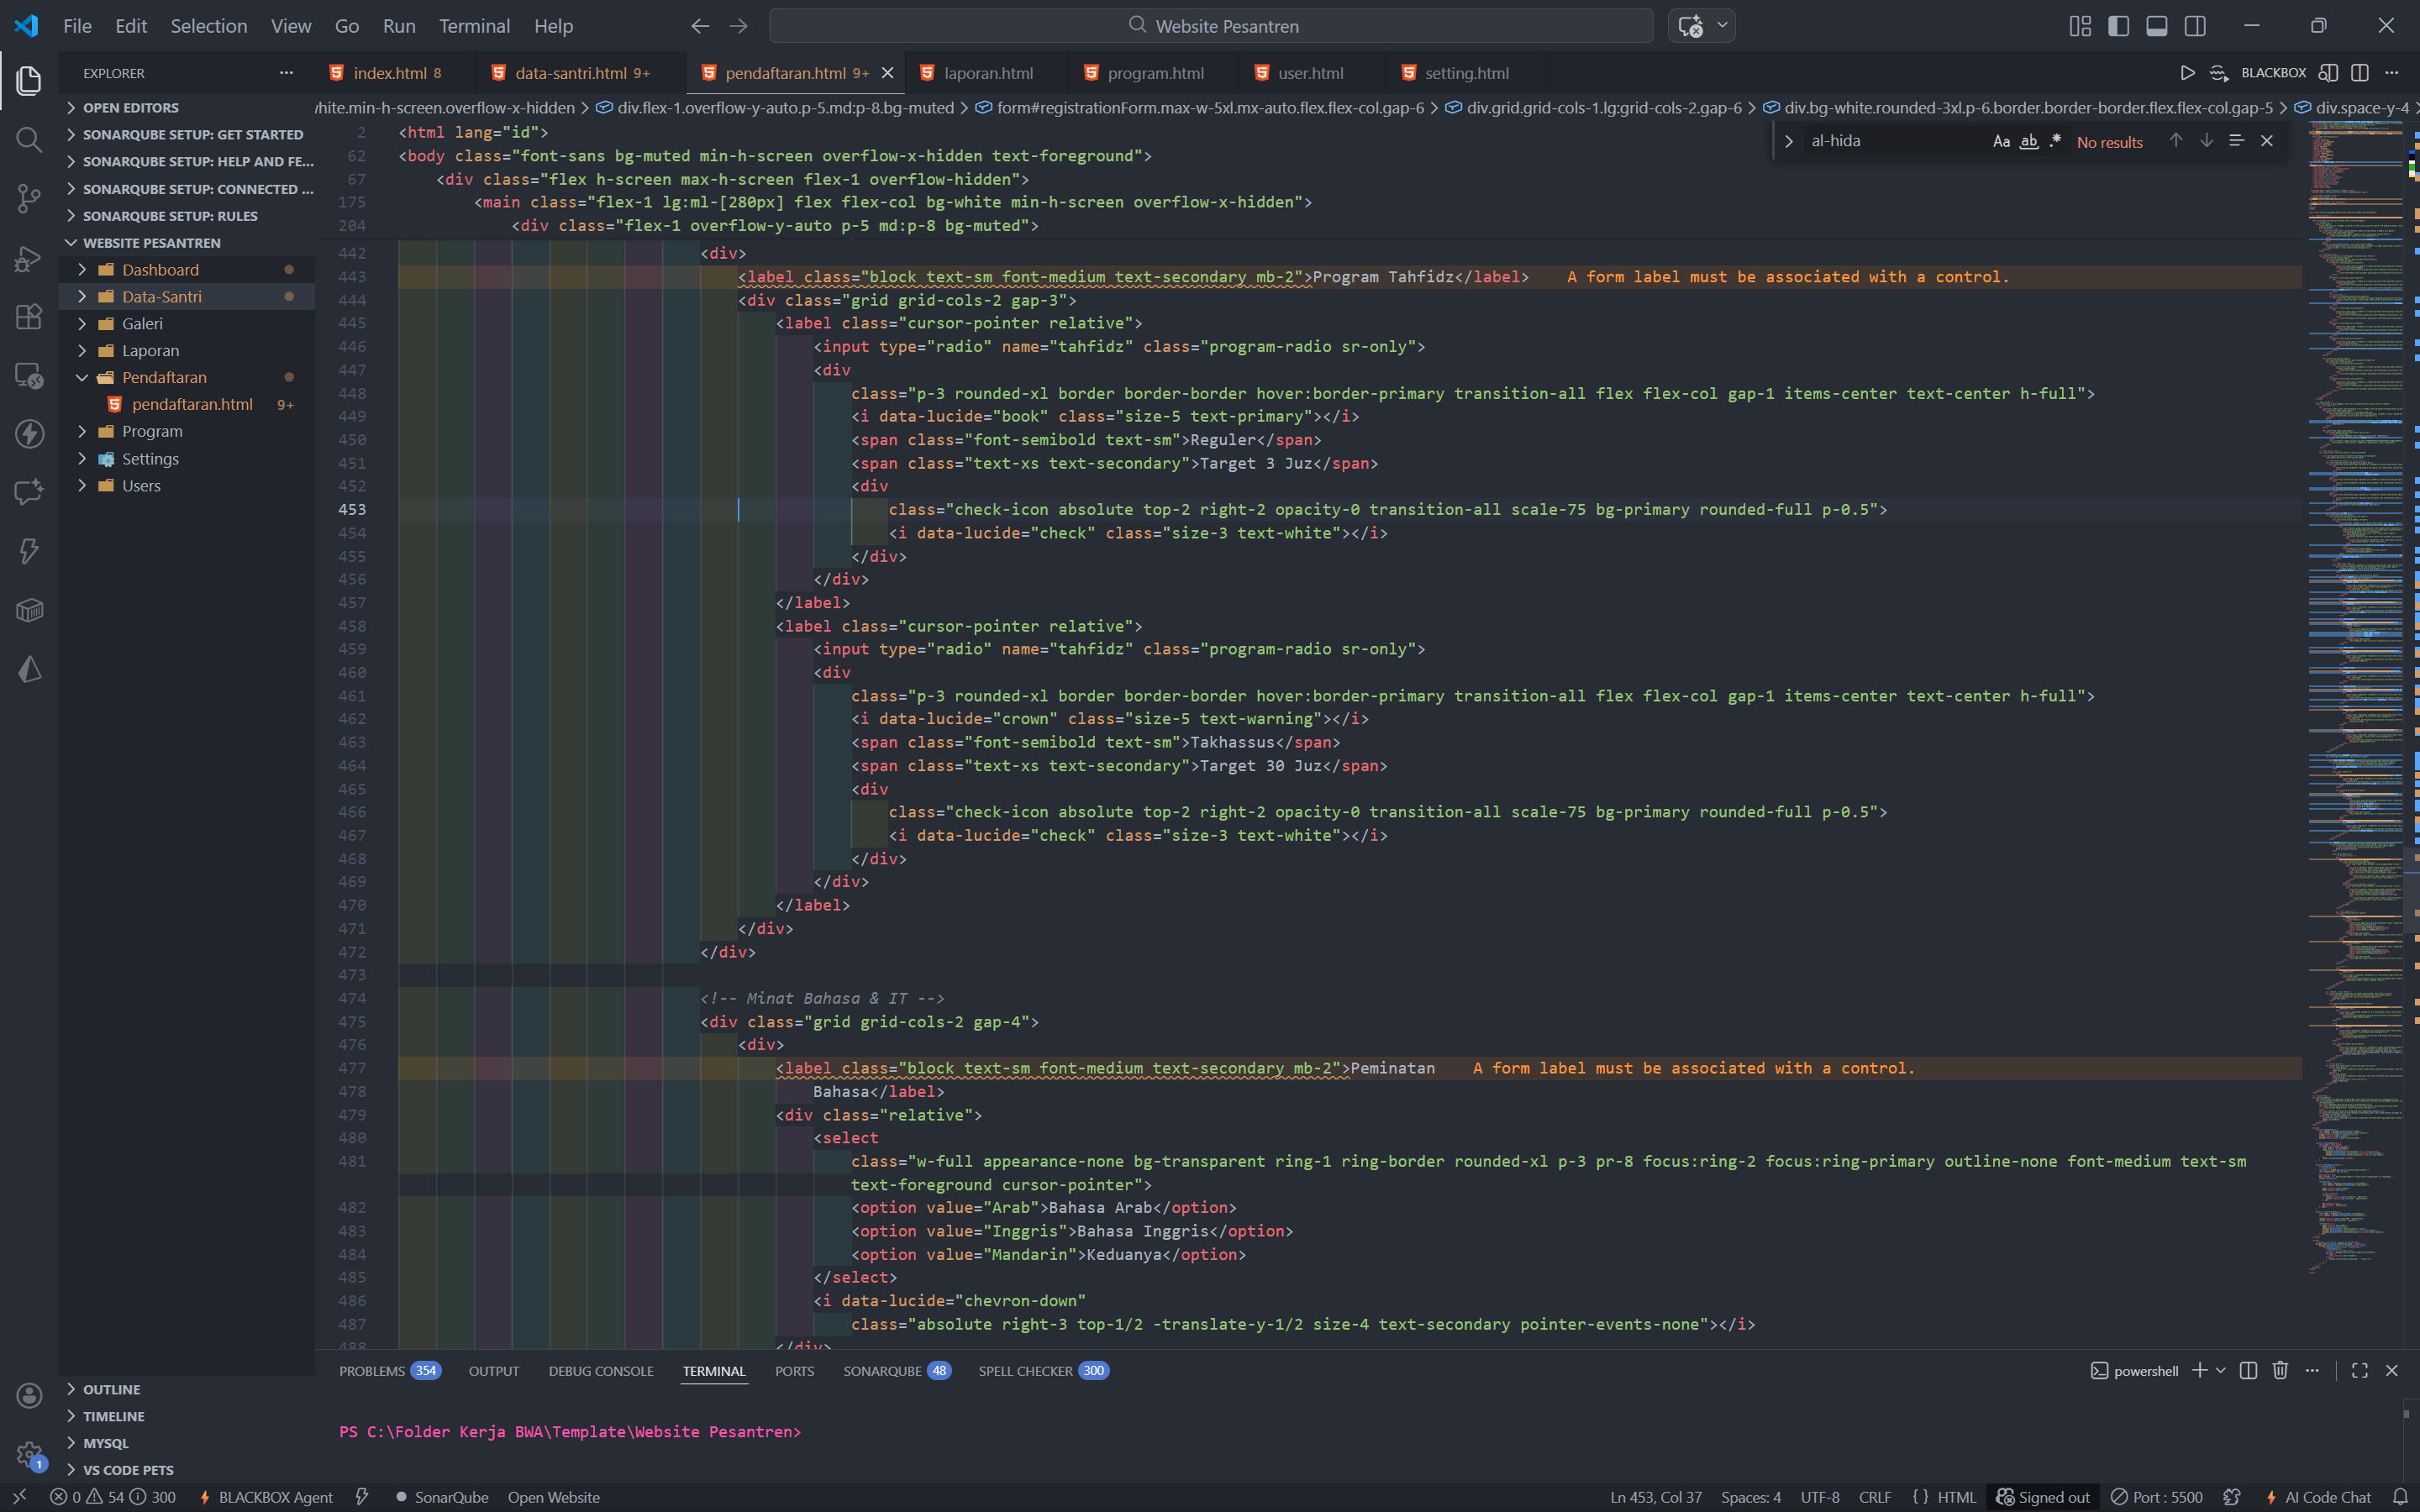Toggle Match Whole Word in find widget
Screen dimensions: 2420x1512
pyautogui.click(x=2028, y=141)
